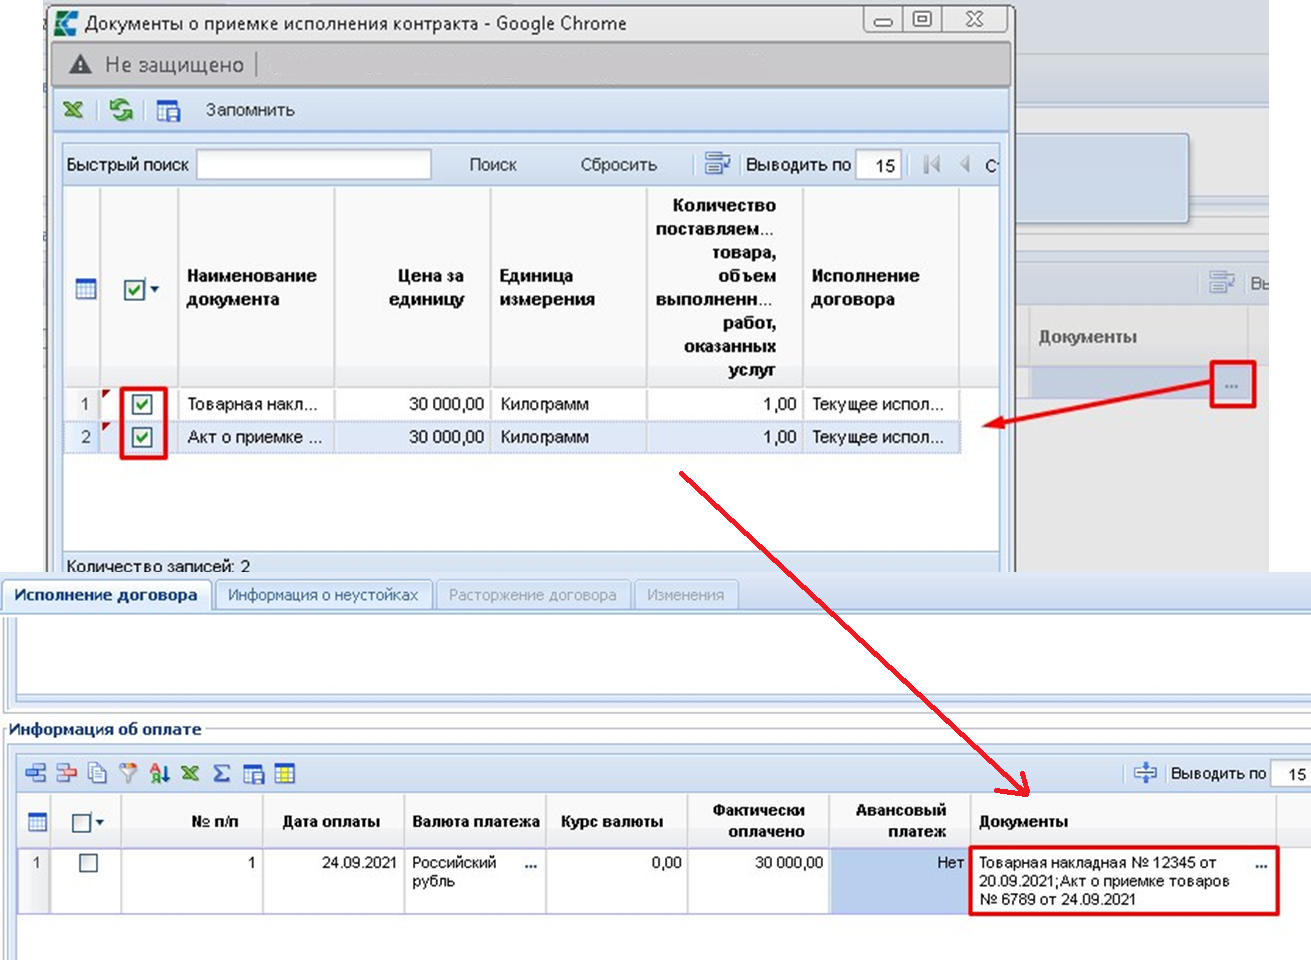Copy the payment row
This screenshot has height=960, width=1311.
(97, 773)
